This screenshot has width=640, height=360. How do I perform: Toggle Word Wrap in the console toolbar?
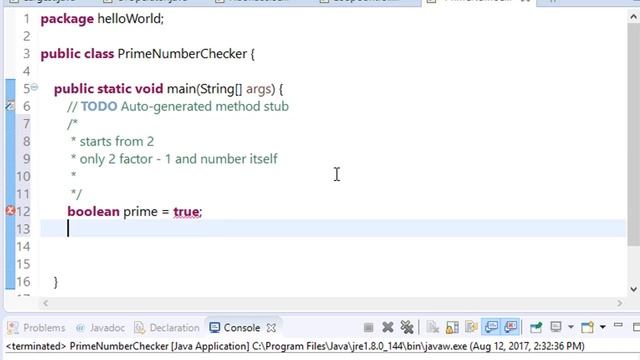(x=471, y=327)
